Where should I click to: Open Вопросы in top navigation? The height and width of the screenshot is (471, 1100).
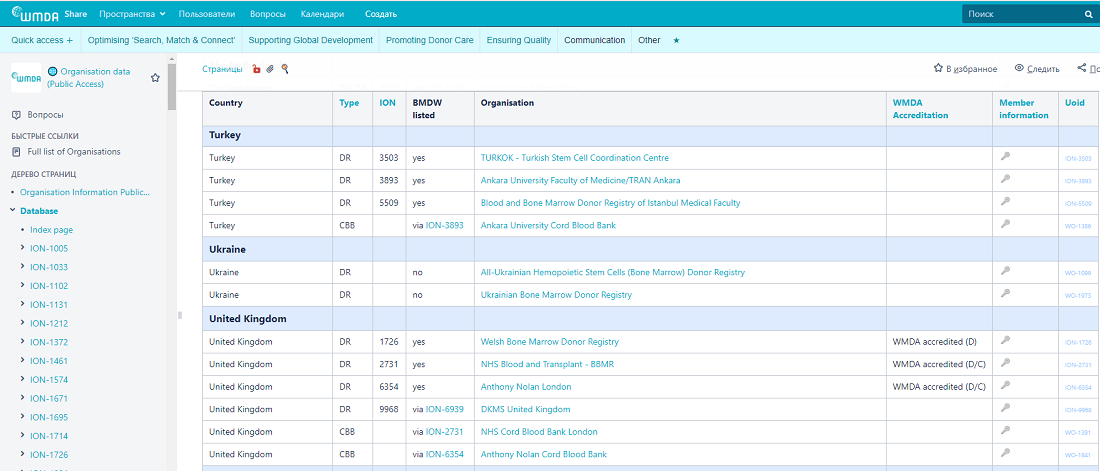[x=268, y=14]
